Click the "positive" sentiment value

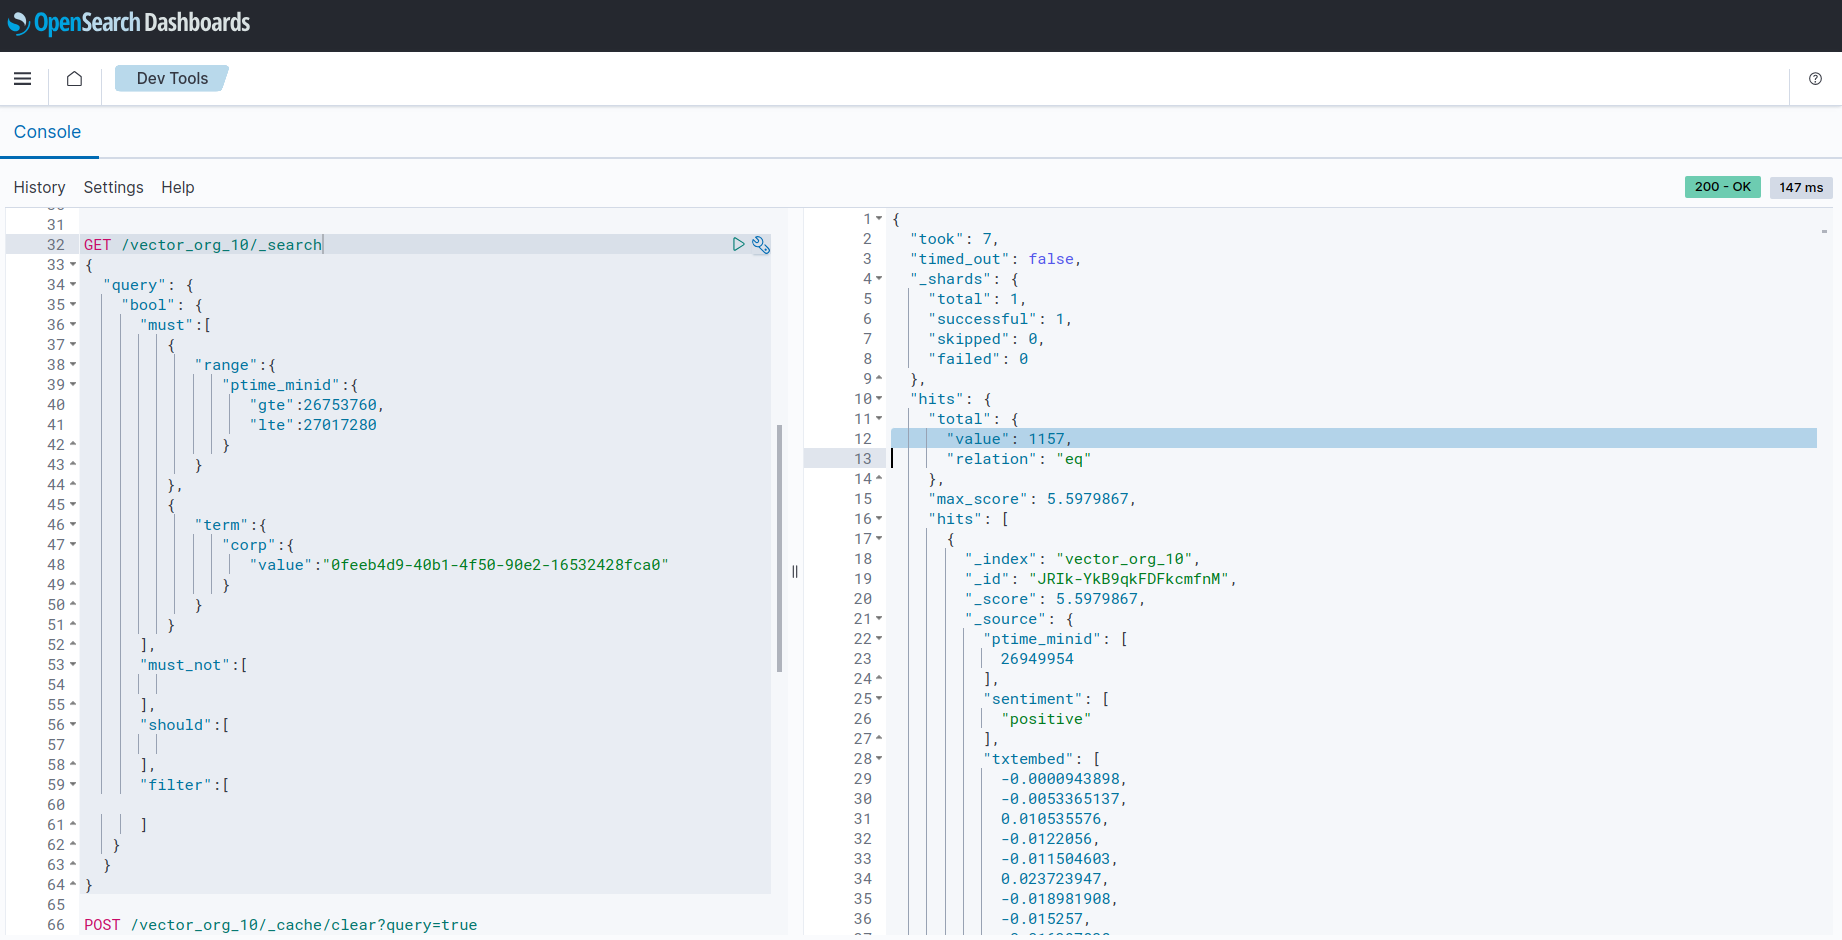pos(1046,719)
